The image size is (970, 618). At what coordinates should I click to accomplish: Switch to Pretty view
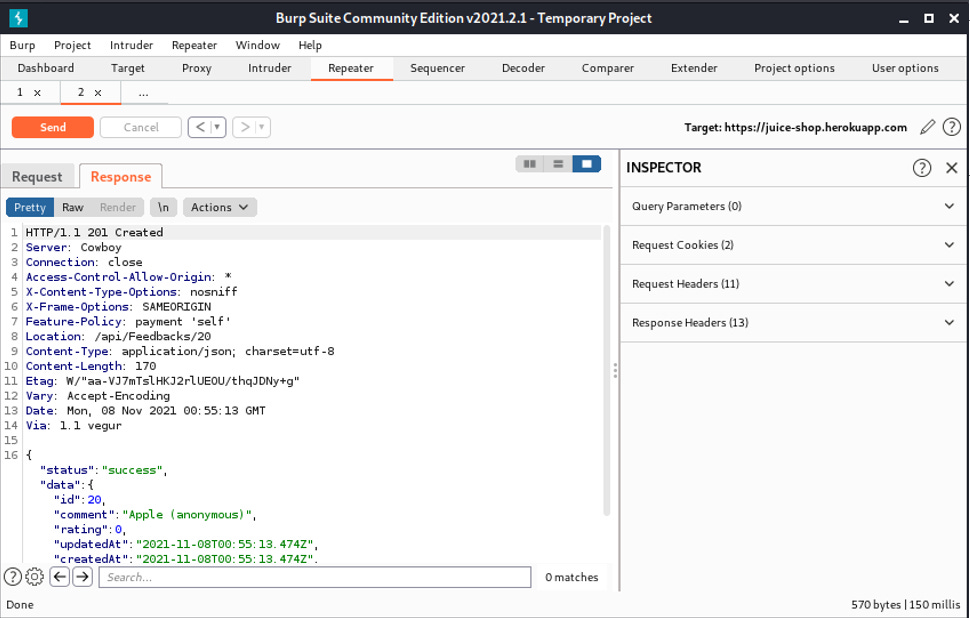[x=30, y=207]
